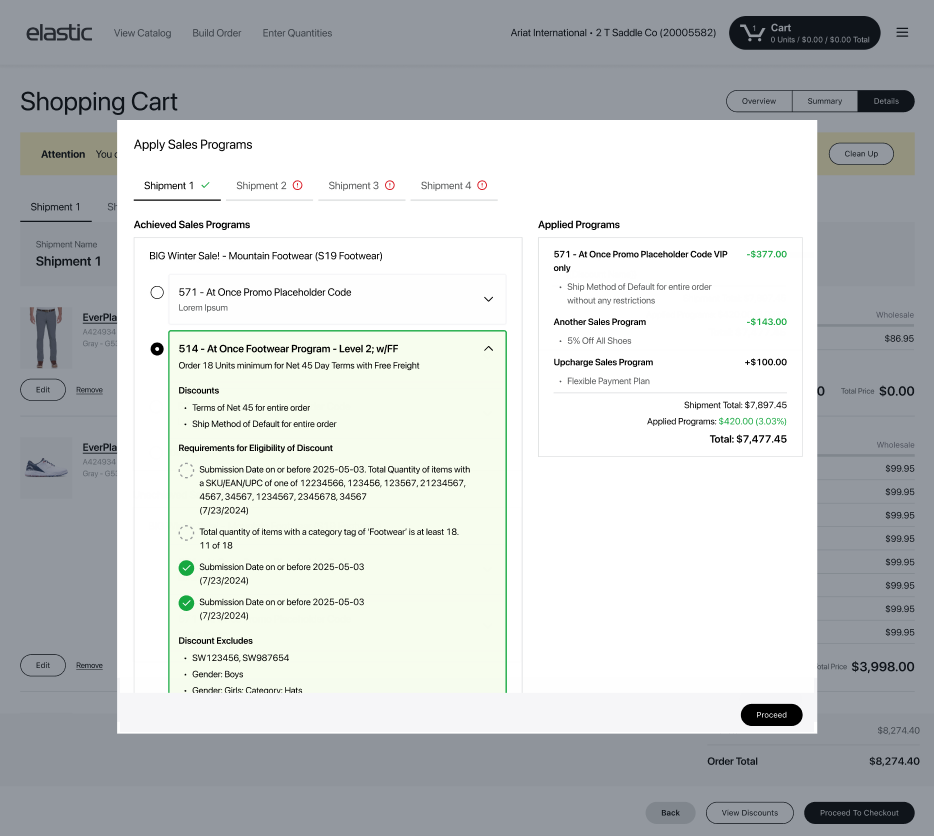Click the Shipment 2 red alert icon
The height and width of the screenshot is (836, 934).
[298, 185]
